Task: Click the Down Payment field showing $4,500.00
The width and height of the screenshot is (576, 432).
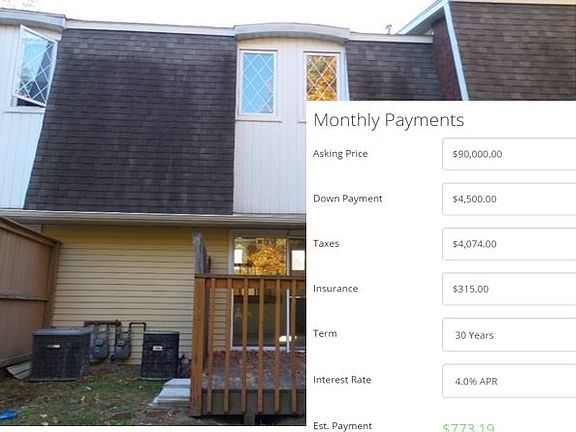Action: (509, 199)
